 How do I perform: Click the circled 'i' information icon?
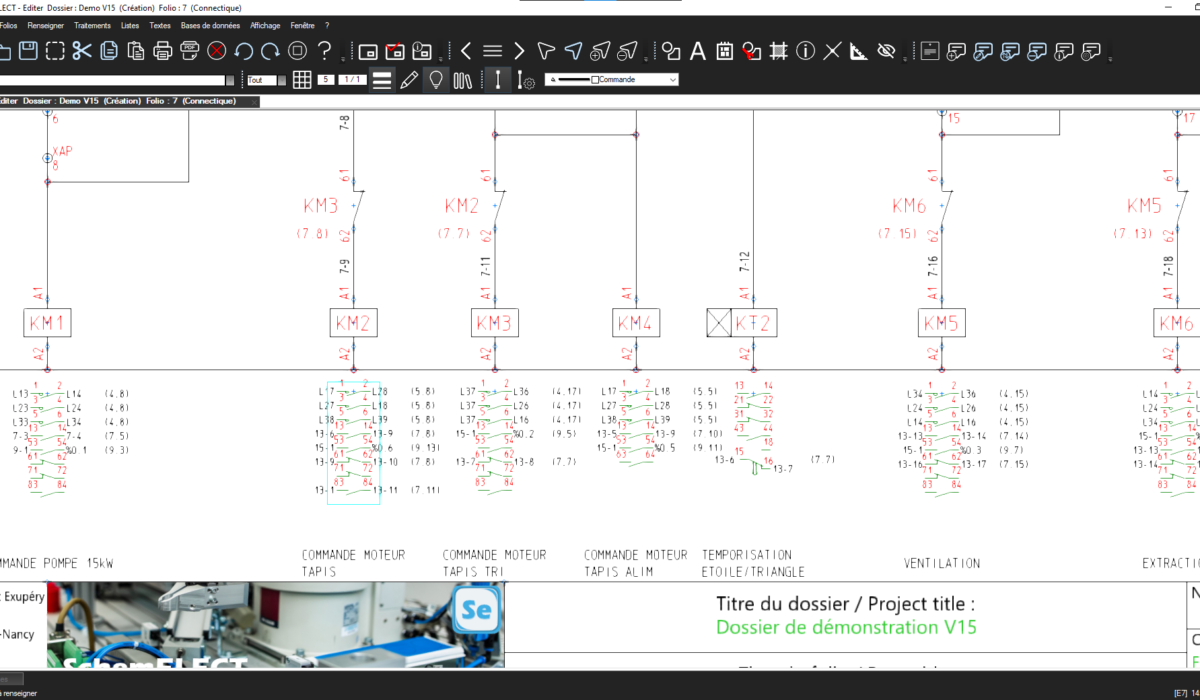[806, 50]
